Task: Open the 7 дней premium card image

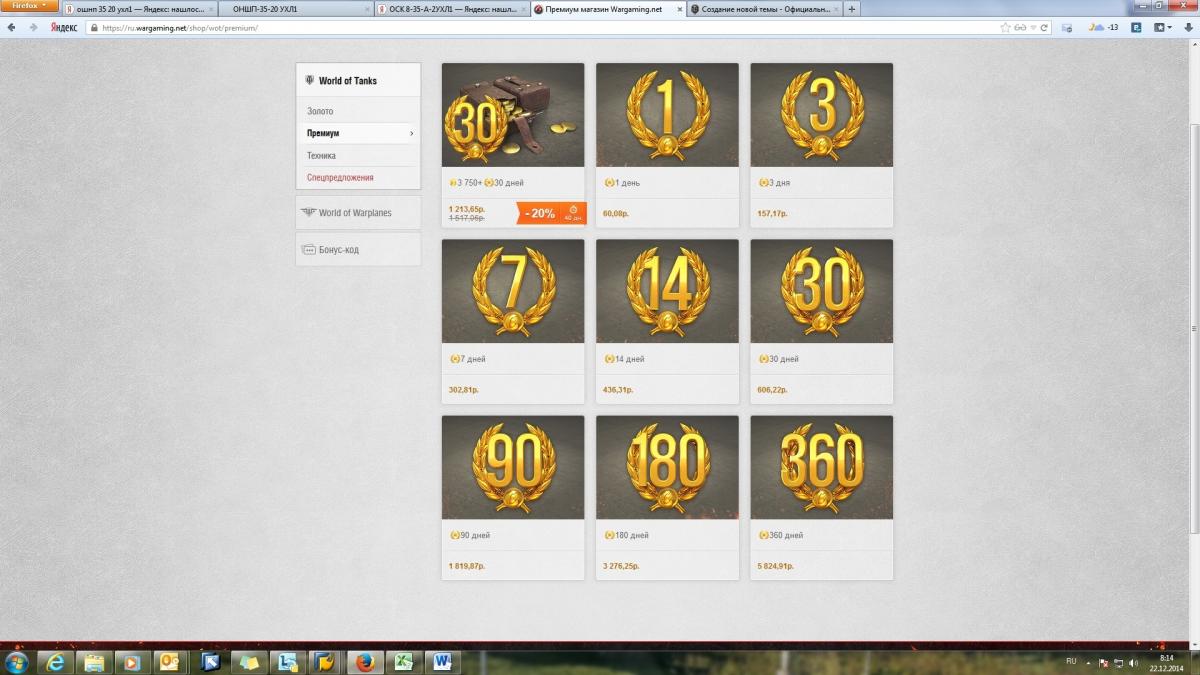Action: [513, 291]
